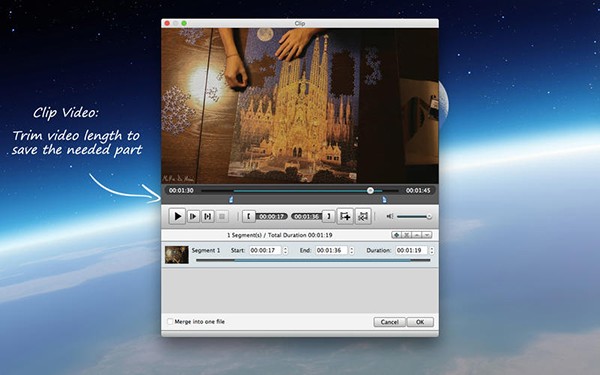Viewport: 600px width, 375px height.
Task: Set start point with left bracket button
Action: pyautogui.click(x=249, y=217)
